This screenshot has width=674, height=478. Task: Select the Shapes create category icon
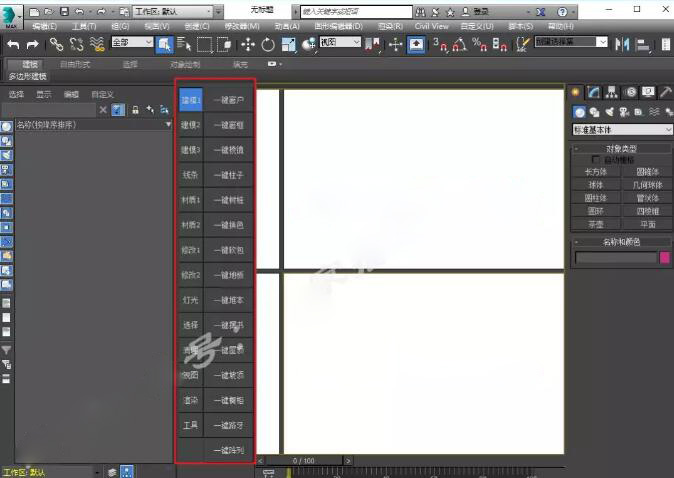[594, 112]
